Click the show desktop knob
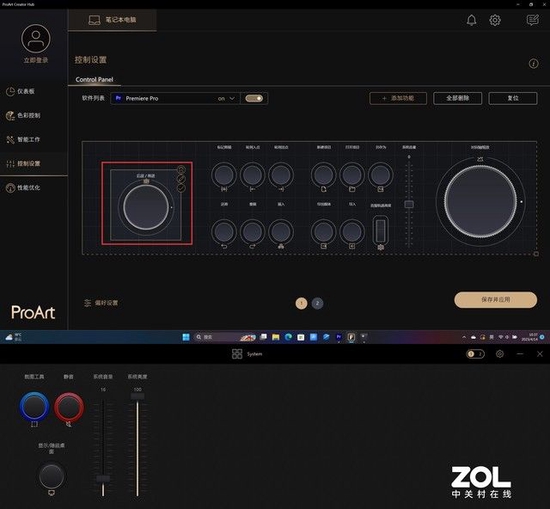 click(x=51, y=476)
